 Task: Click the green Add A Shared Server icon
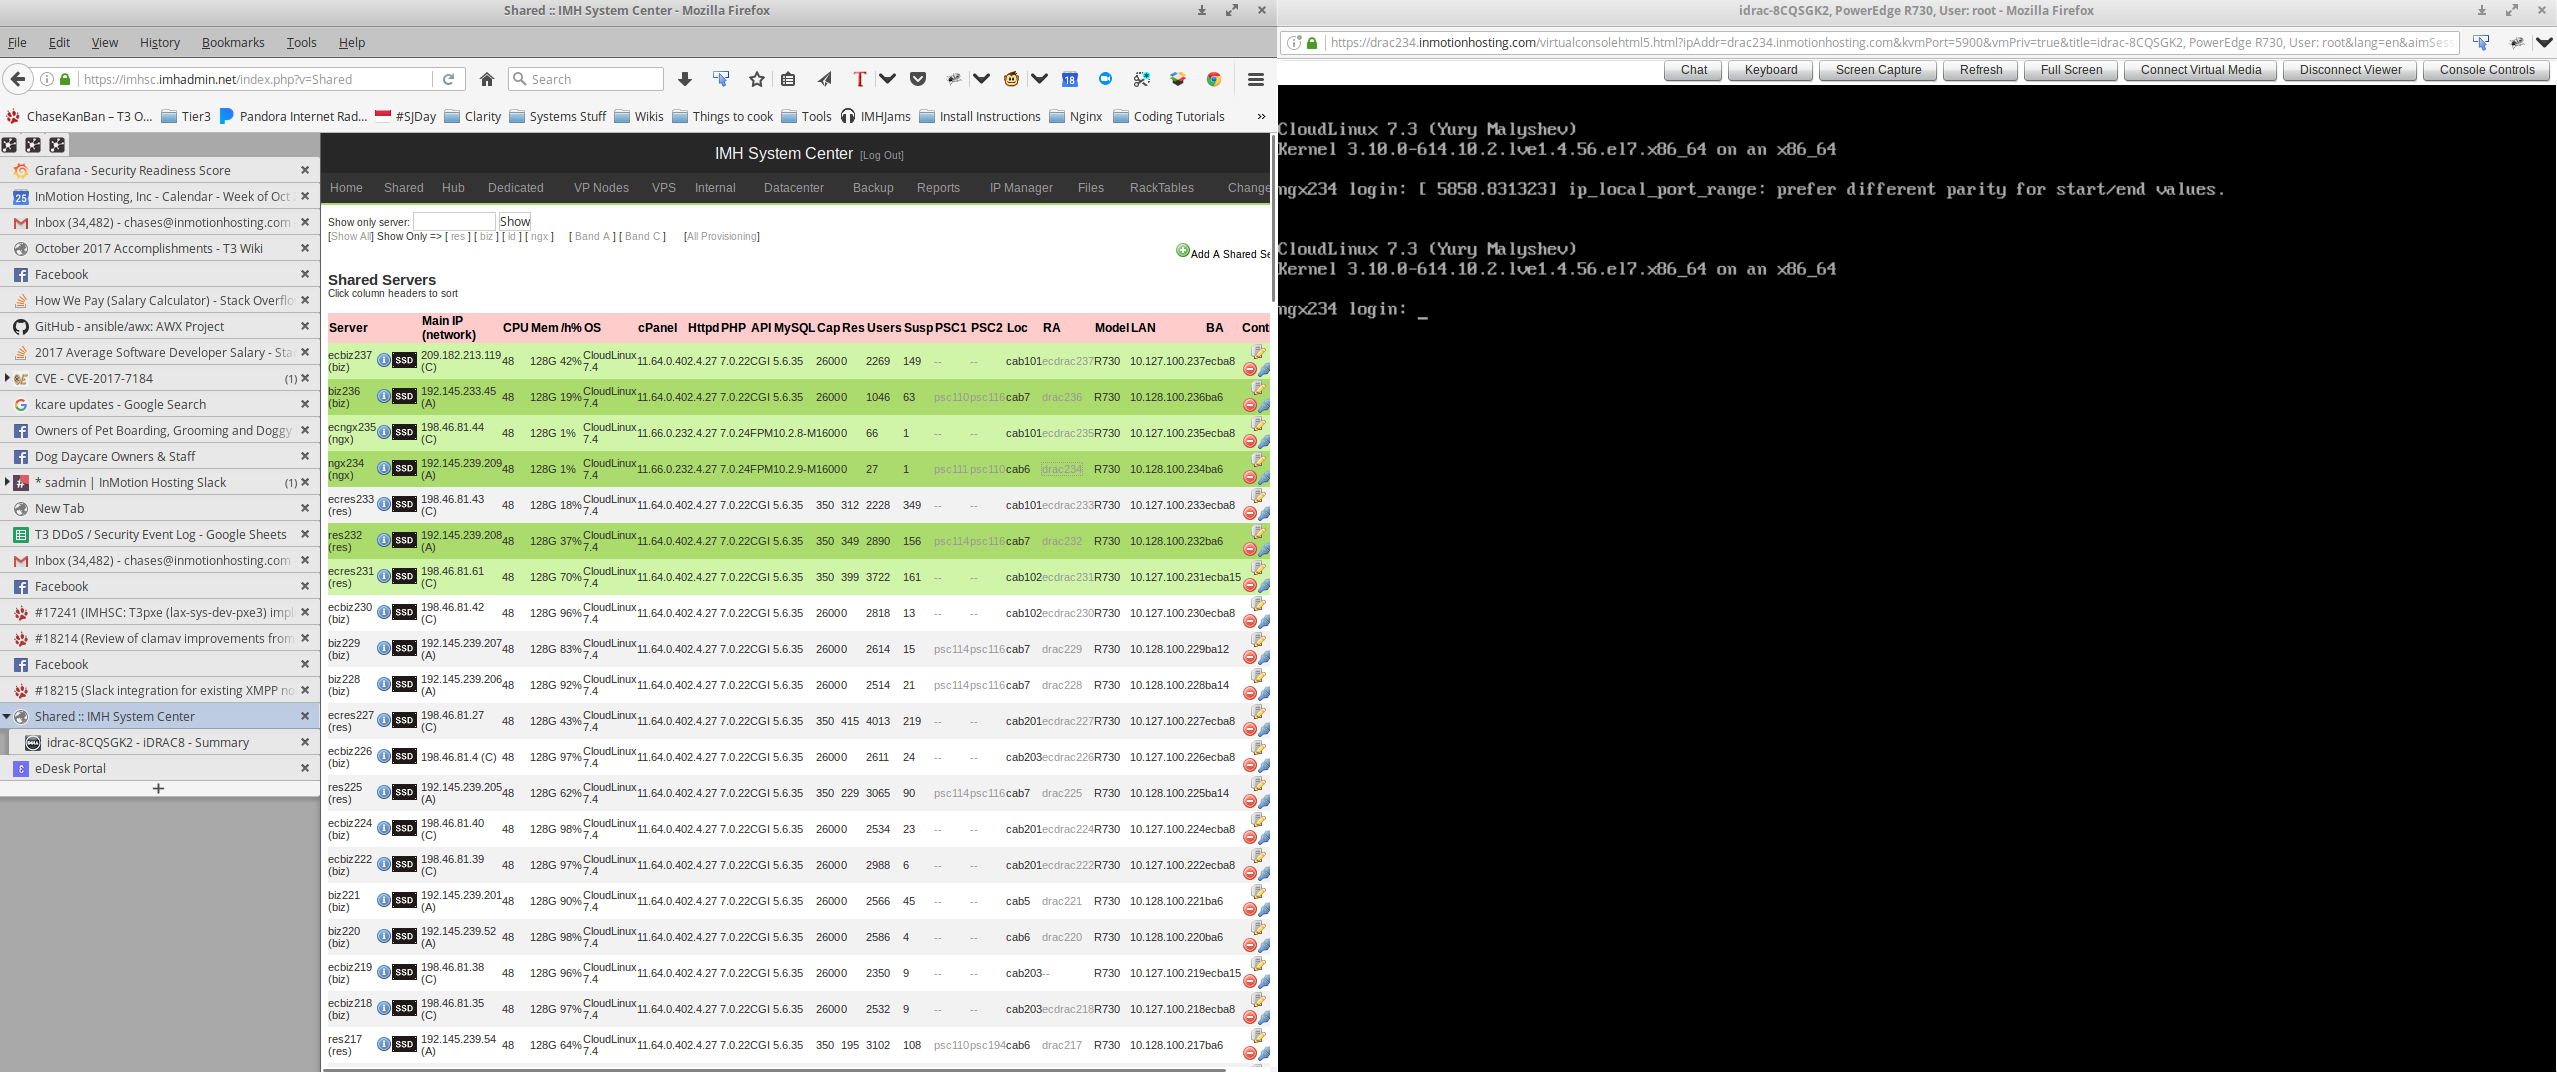click(1183, 251)
